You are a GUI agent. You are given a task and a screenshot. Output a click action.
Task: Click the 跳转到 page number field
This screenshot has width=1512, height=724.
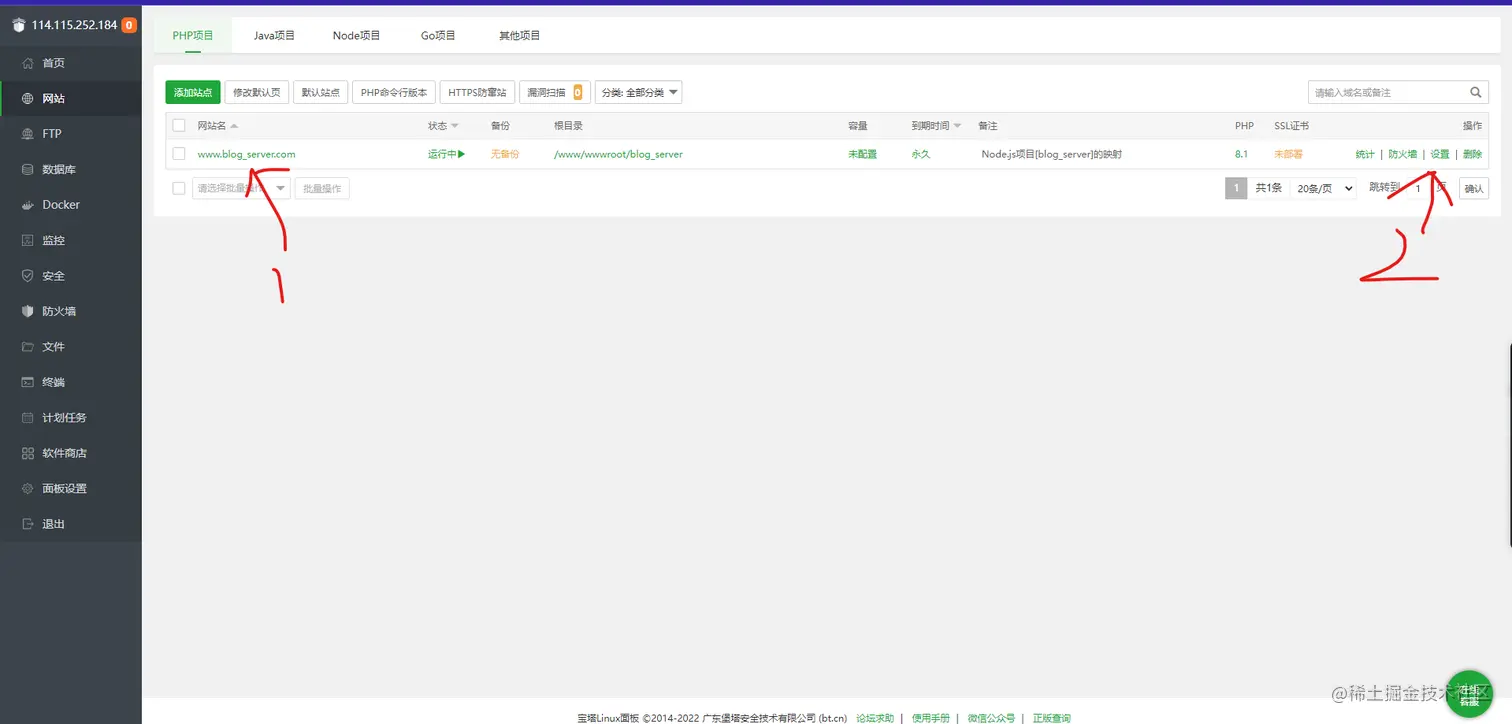pos(1418,188)
